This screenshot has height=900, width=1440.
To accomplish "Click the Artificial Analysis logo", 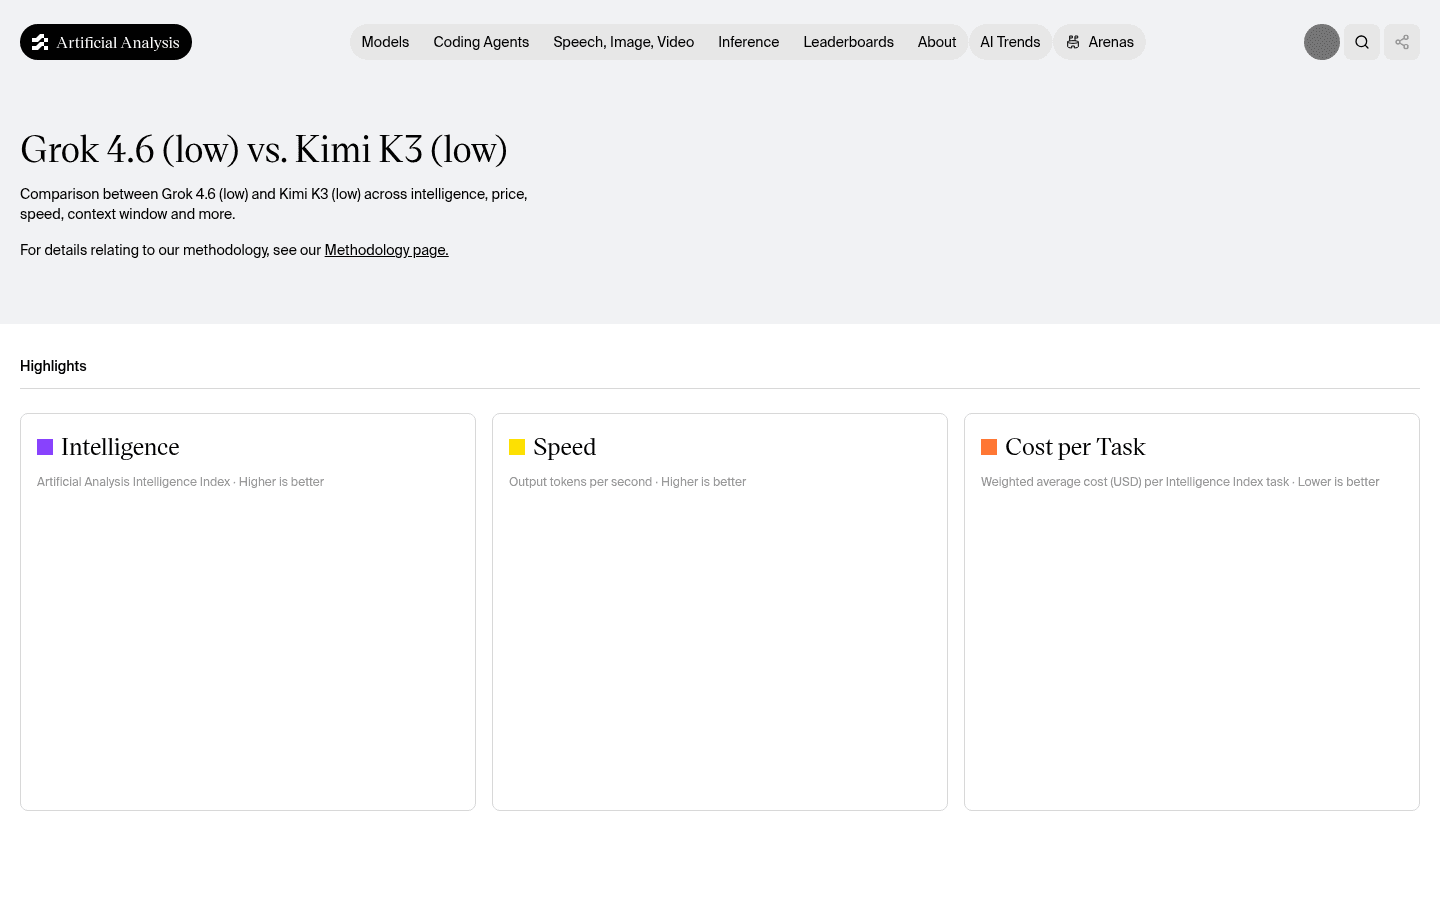I will pyautogui.click(x=106, y=42).
